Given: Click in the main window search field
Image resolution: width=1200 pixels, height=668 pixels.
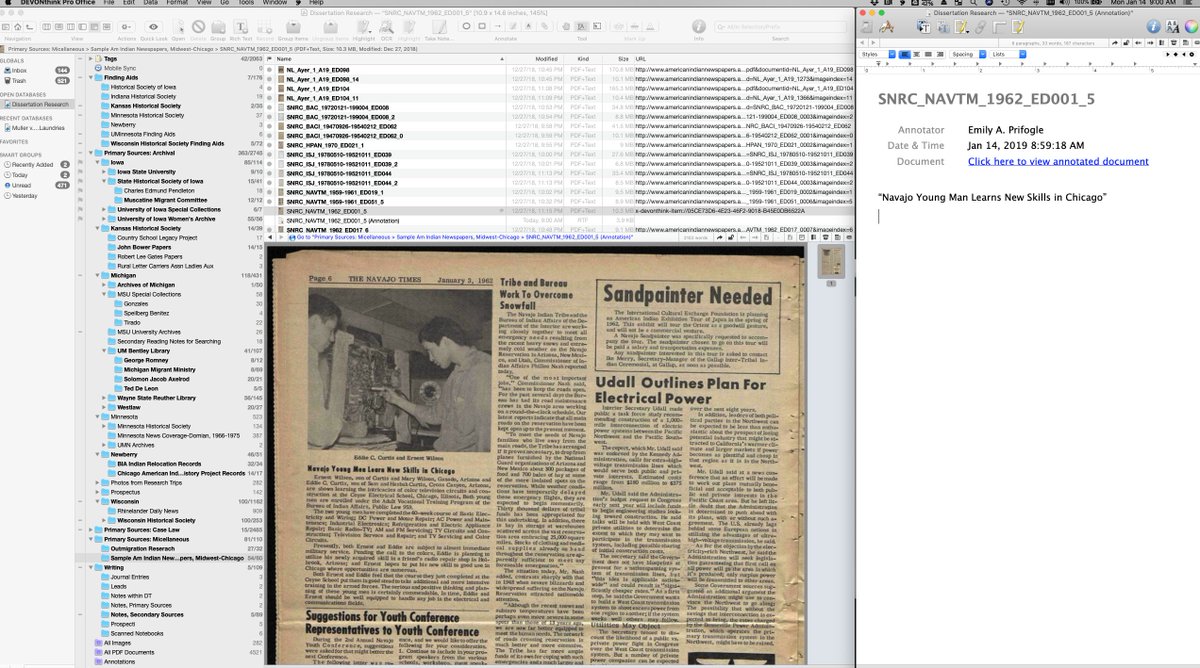Looking at the screenshot, I should 781,27.
